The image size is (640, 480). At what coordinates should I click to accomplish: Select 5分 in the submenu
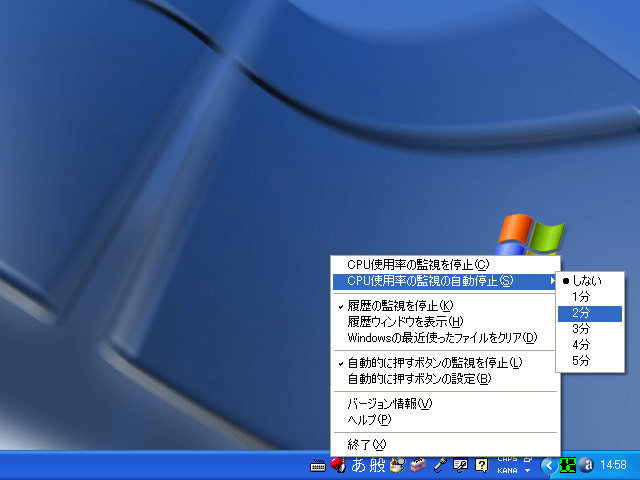590,361
